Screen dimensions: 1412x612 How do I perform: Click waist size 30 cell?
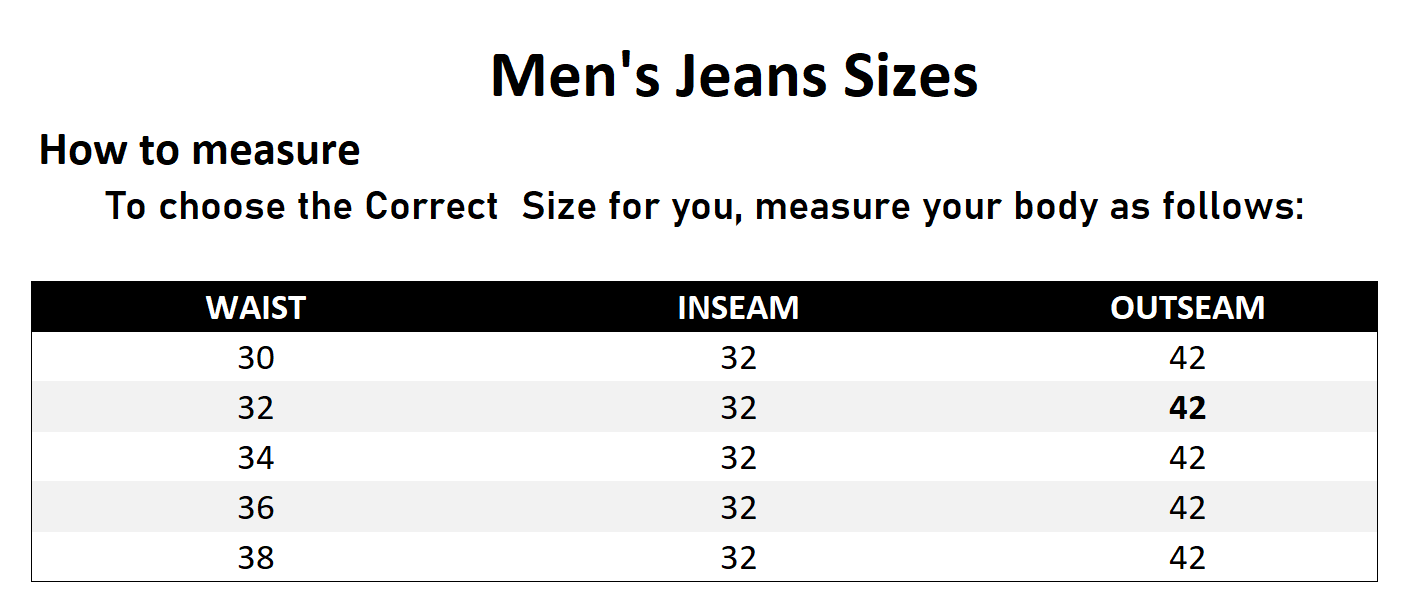click(256, 358)
